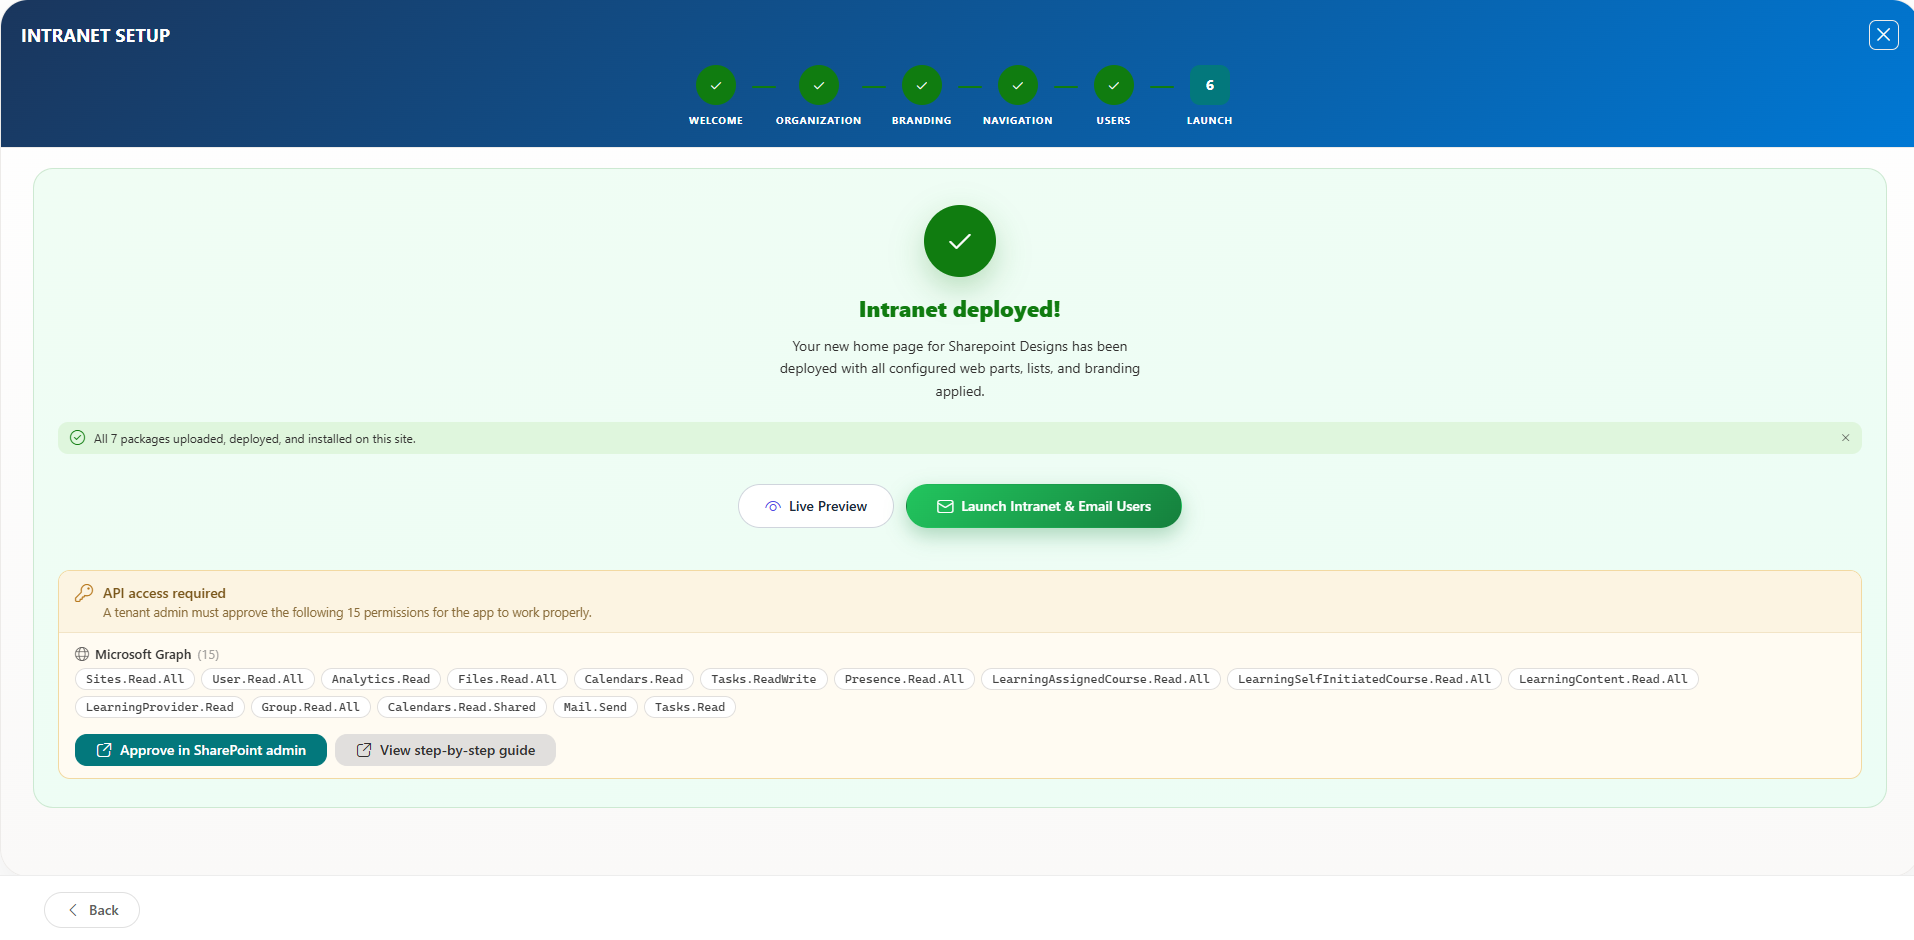Click the INTRANET SETUP title
The width and height of the screenshot is (1914, 940).
click(96, 35)
